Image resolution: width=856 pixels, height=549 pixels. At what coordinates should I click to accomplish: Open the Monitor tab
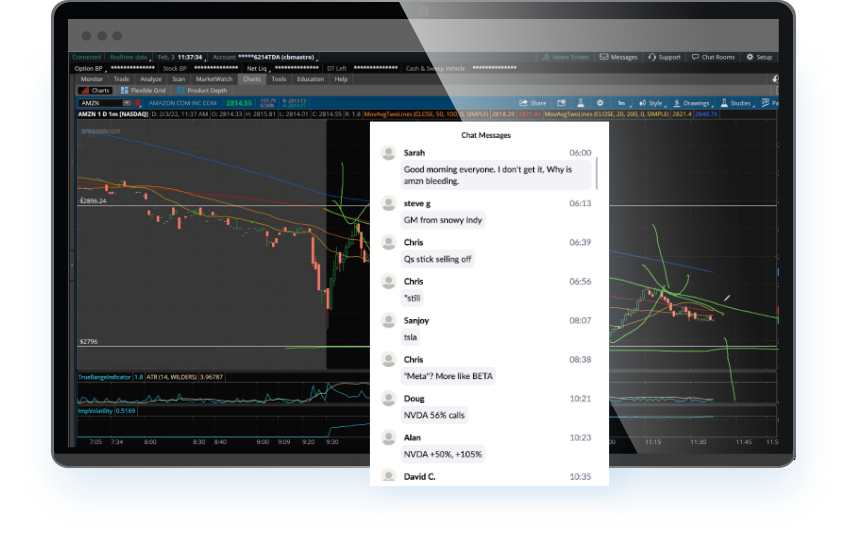coord(91,79)
